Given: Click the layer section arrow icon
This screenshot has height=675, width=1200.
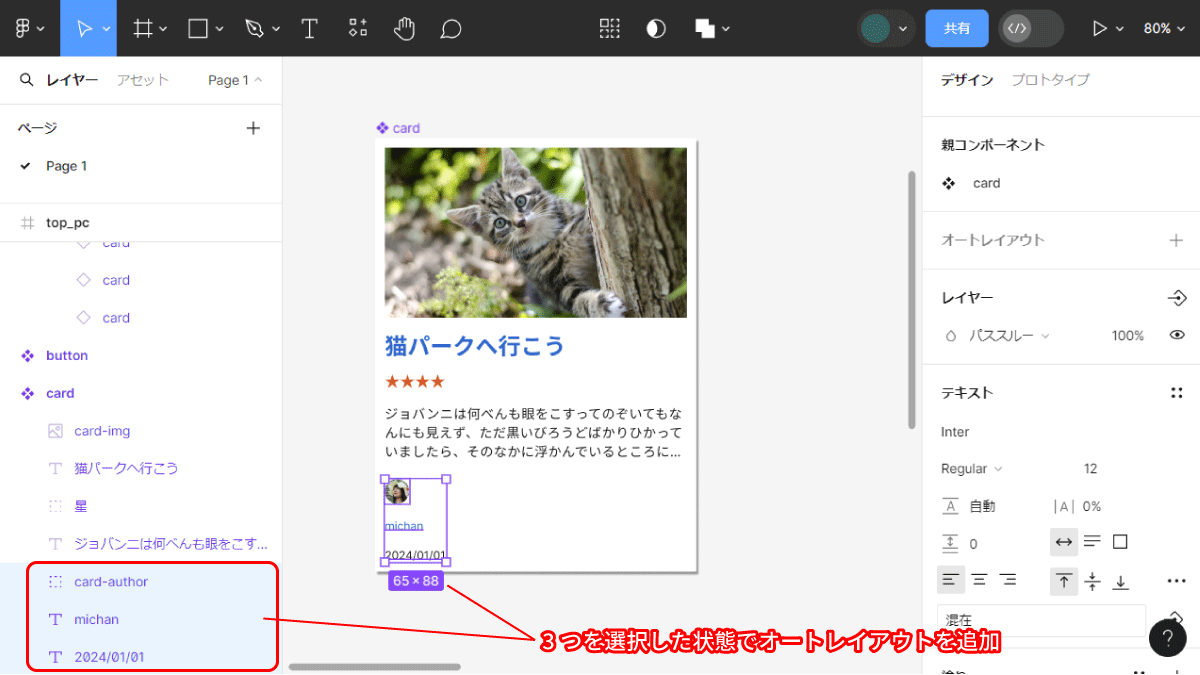Looking at the screenshot, I should pos(1177,298).
